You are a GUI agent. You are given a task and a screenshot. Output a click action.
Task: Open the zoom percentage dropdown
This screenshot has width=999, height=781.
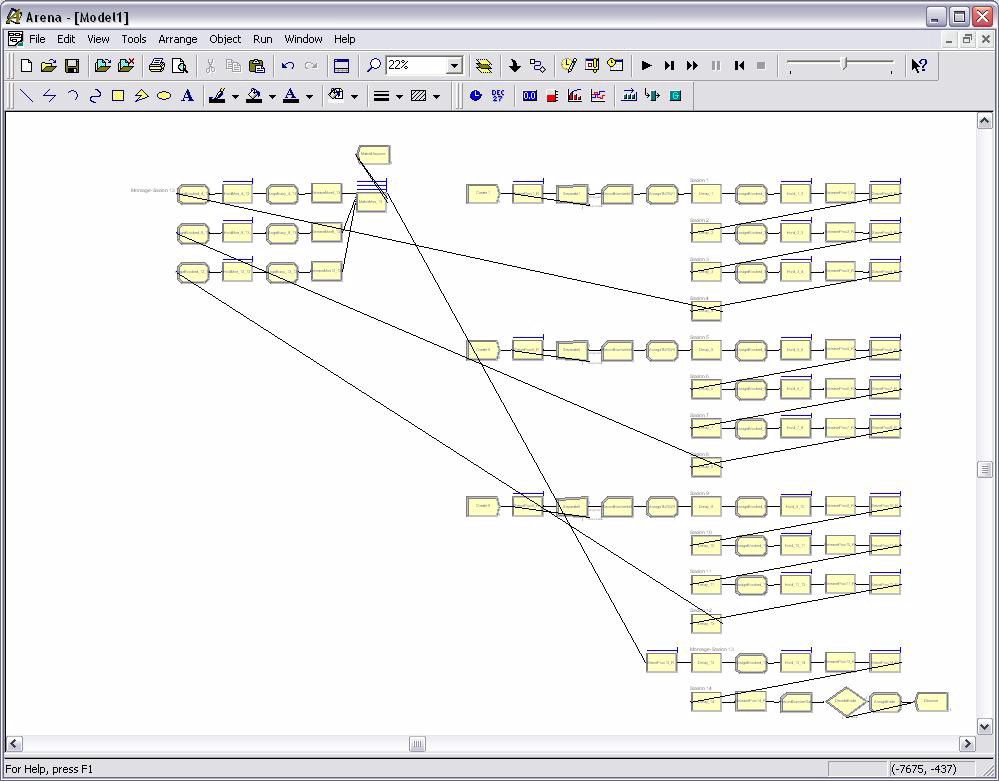(453, 66)
